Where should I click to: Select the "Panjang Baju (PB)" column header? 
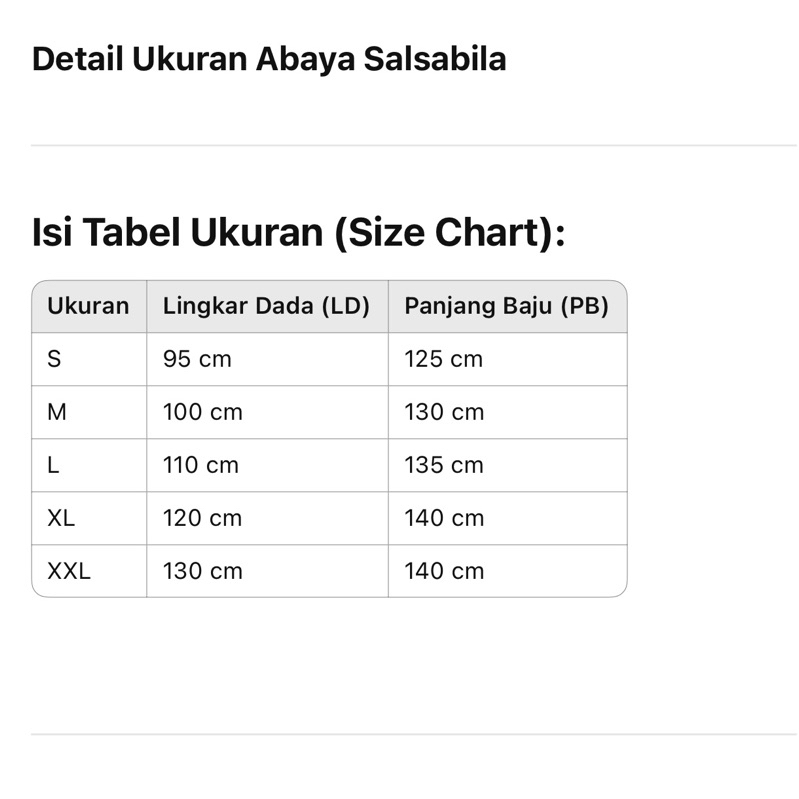[x=506, y=306]
